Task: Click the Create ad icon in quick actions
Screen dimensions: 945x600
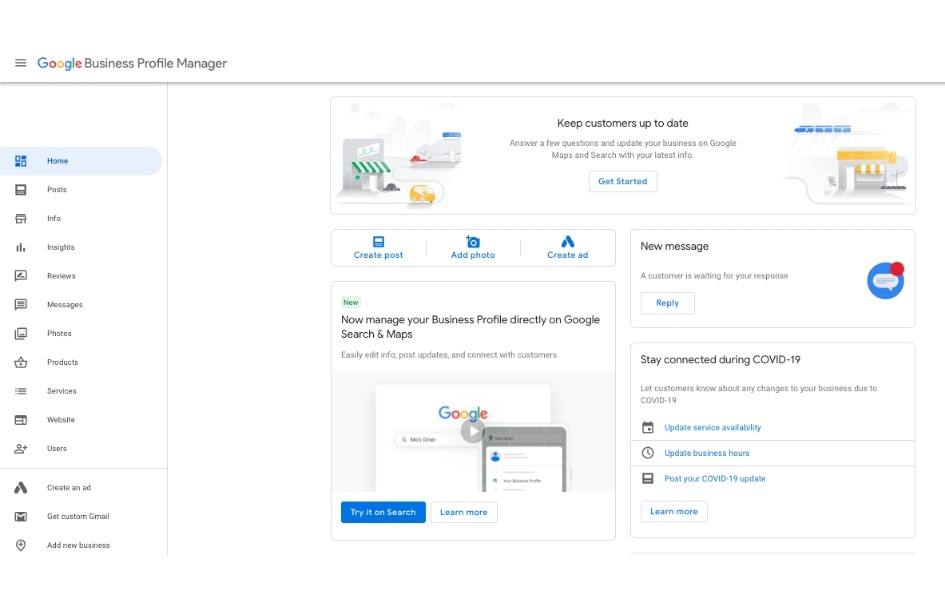Action: point(568,242)
